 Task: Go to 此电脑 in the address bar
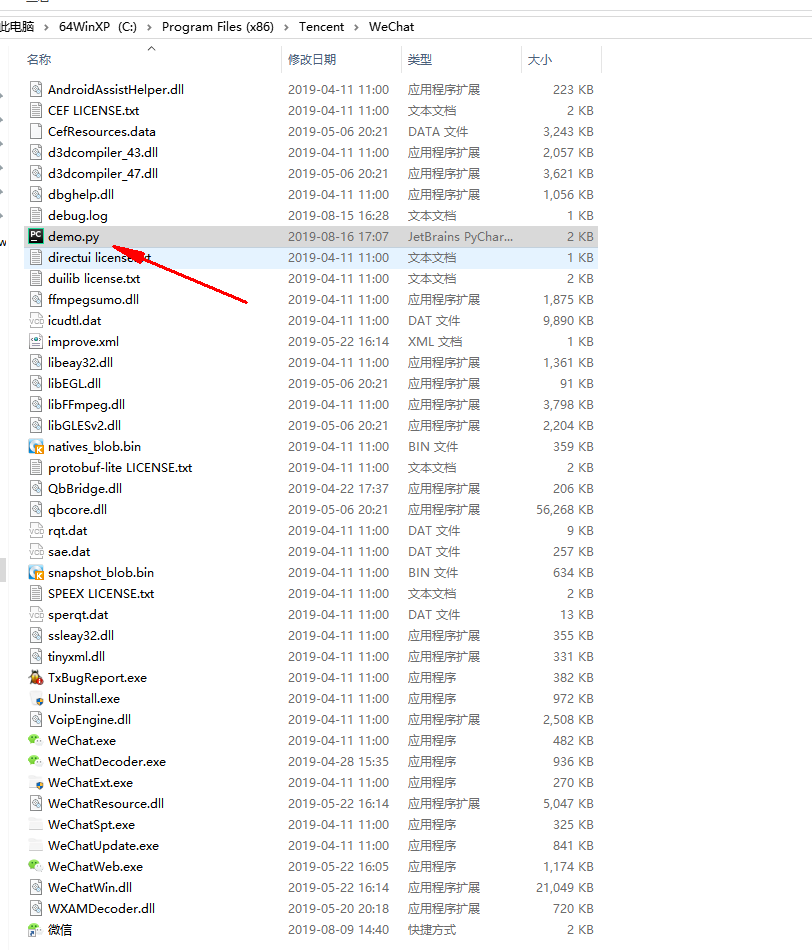click(17, 27)
